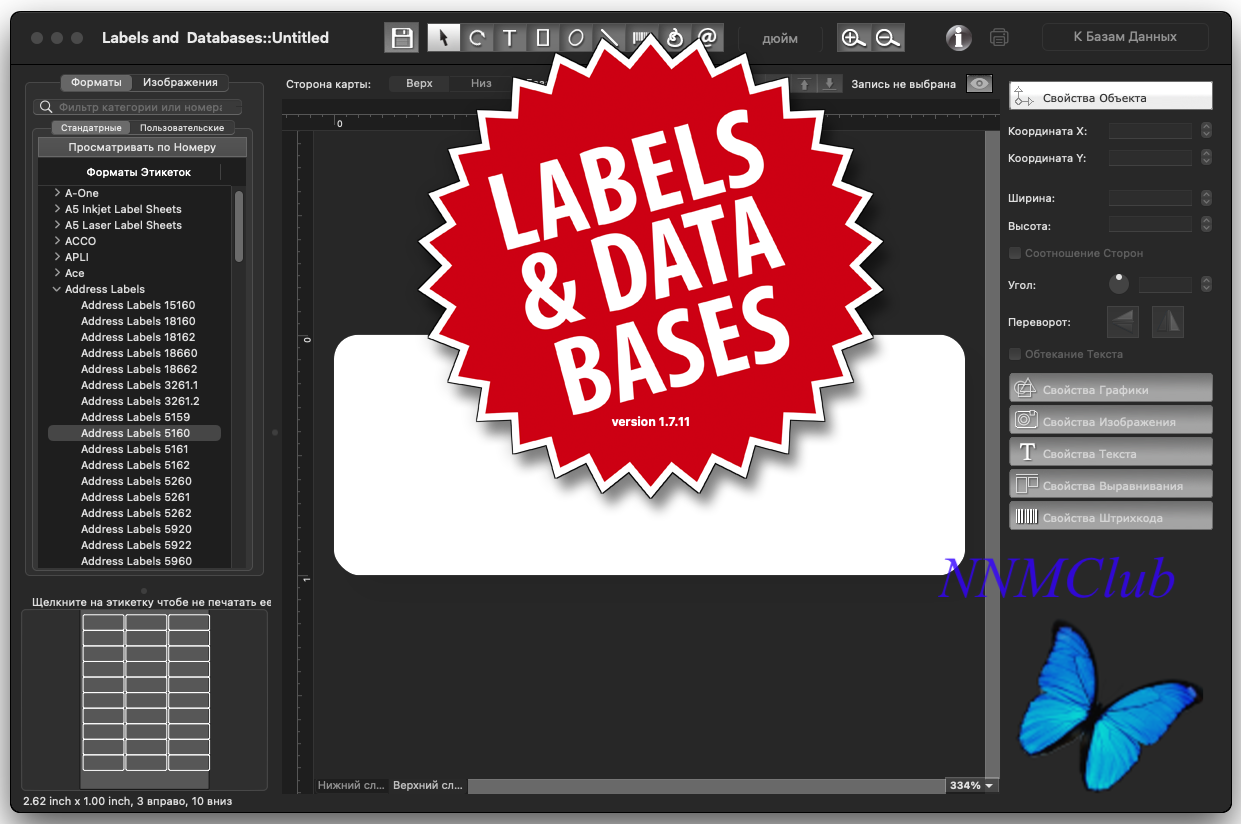The height and width of the screenshot is (824, 1241).
Task: Collapse the Address Labels category
Action: [x=57, y=289]
